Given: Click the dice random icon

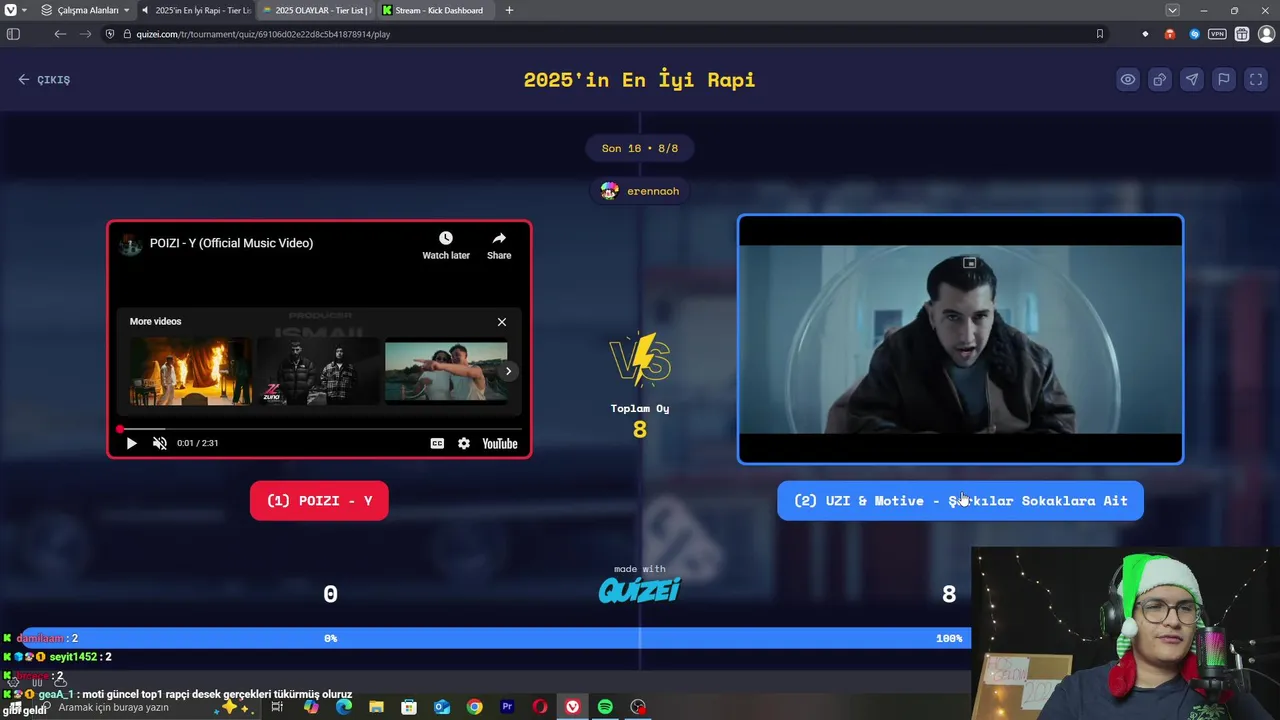Looking at the screenshot, I should coord(1160,80).
